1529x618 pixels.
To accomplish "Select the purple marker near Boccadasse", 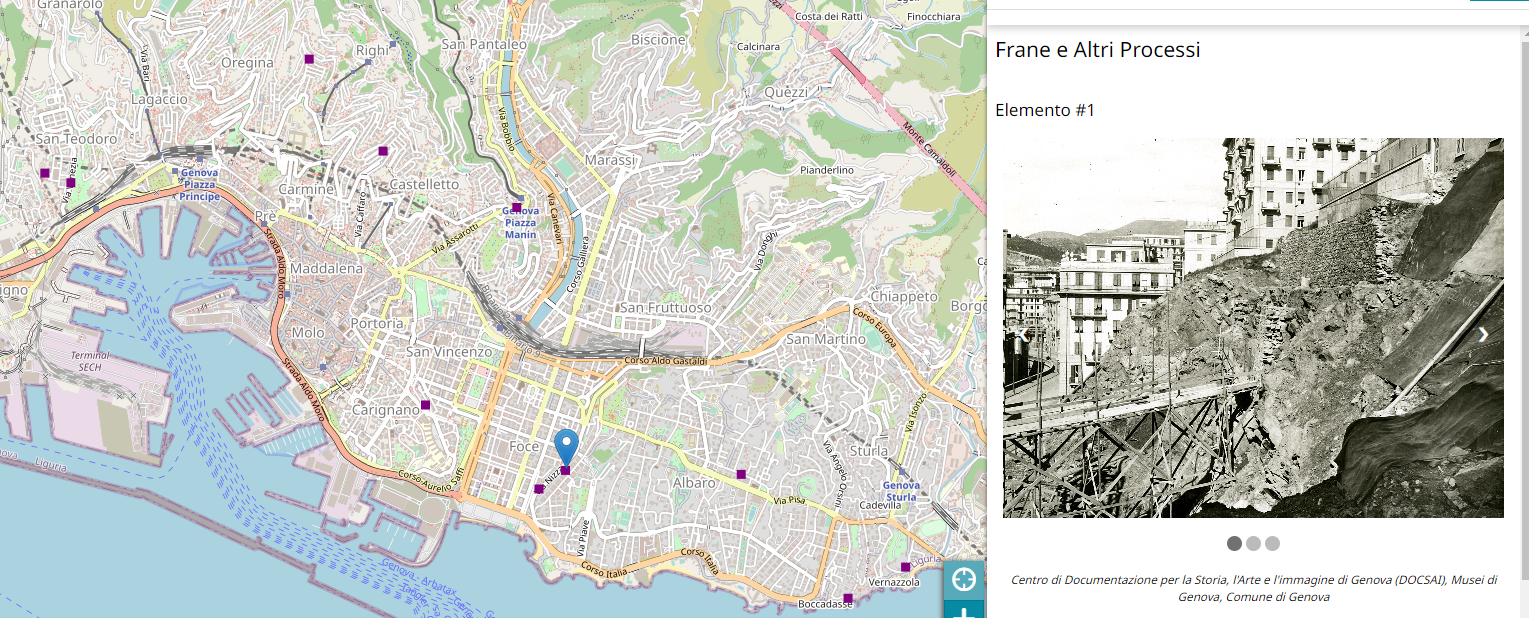I will [848, 599].
